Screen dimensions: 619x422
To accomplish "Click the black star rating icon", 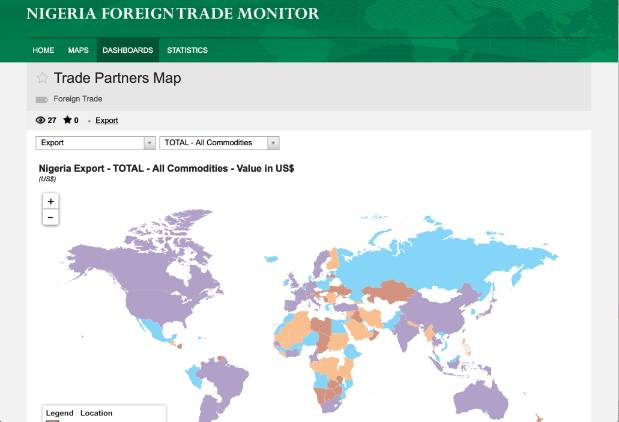I will click(67, 120).
